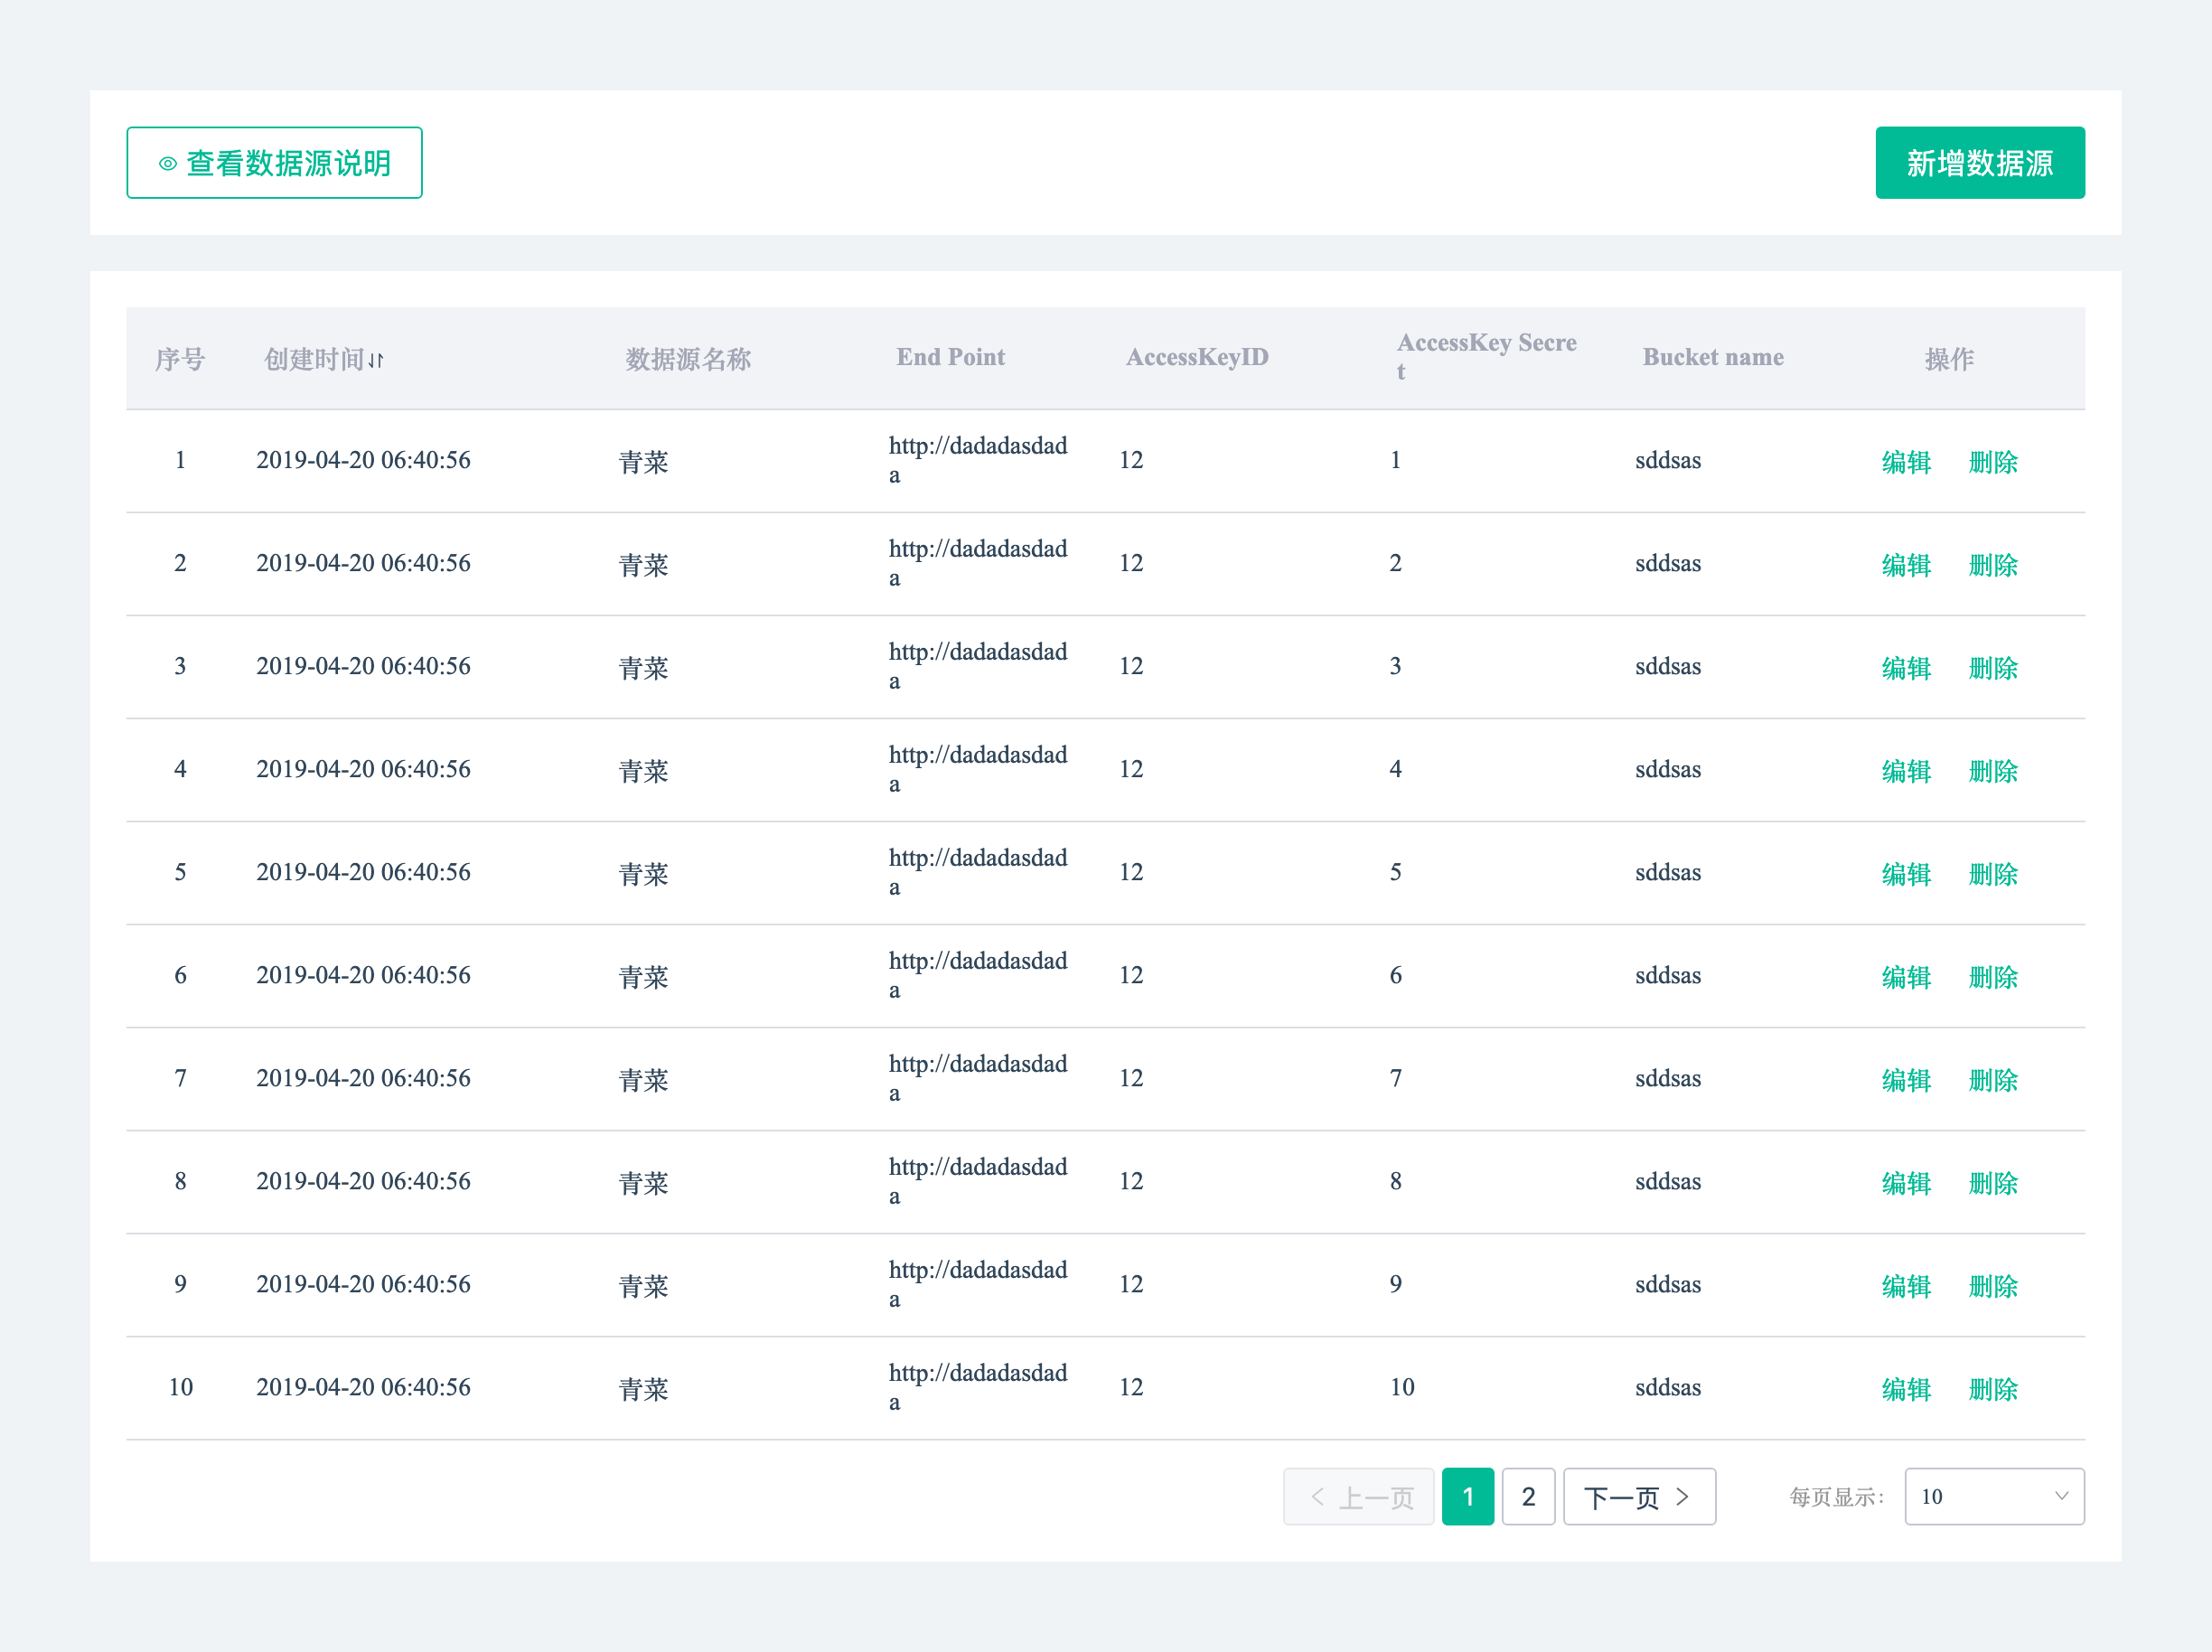Screen dimensions: 2212x1652
Task: Click the End Point column header
Action: click(x=951, y=357)
